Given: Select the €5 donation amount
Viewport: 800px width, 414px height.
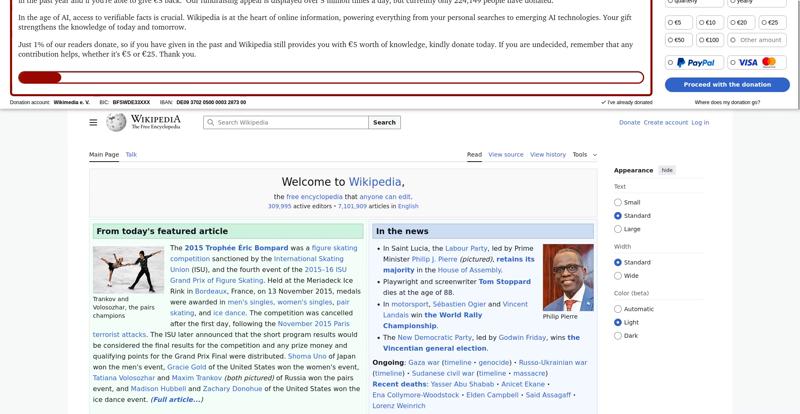Looking at the screenshot, I should click(678, 22).
